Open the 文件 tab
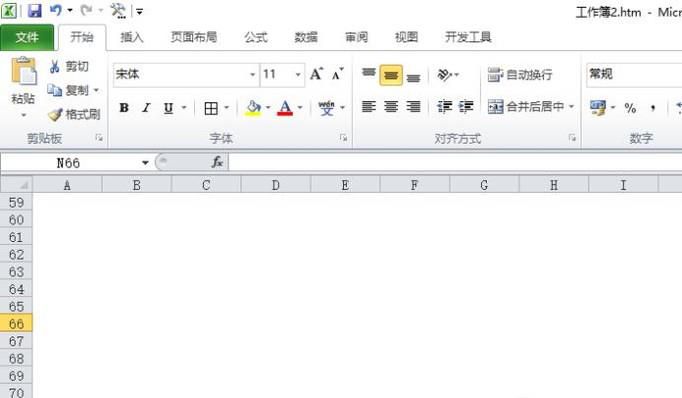Screen dimensions: 682x398 click(27, 37)
